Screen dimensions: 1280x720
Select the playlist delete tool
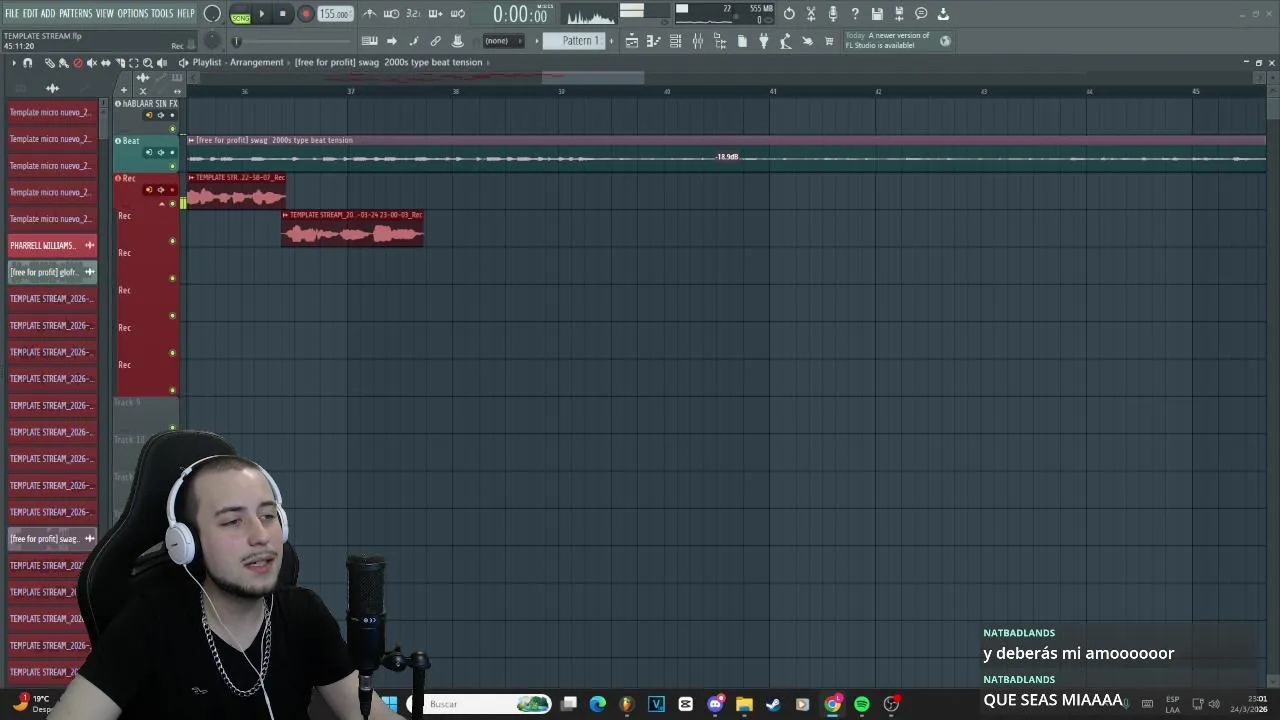77,63
